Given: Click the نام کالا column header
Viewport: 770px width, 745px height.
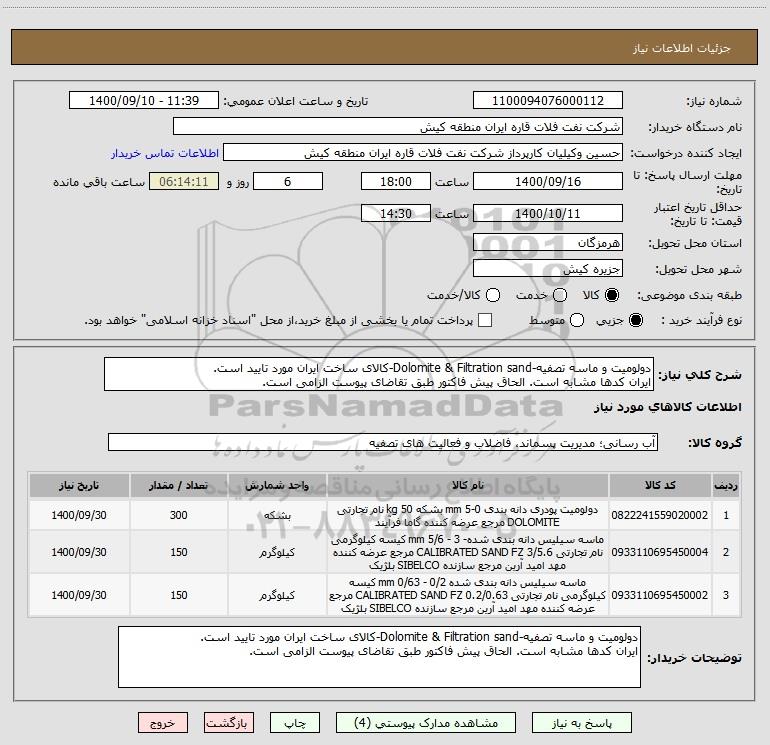Looking at the screenshot, I should click(468, 485).
